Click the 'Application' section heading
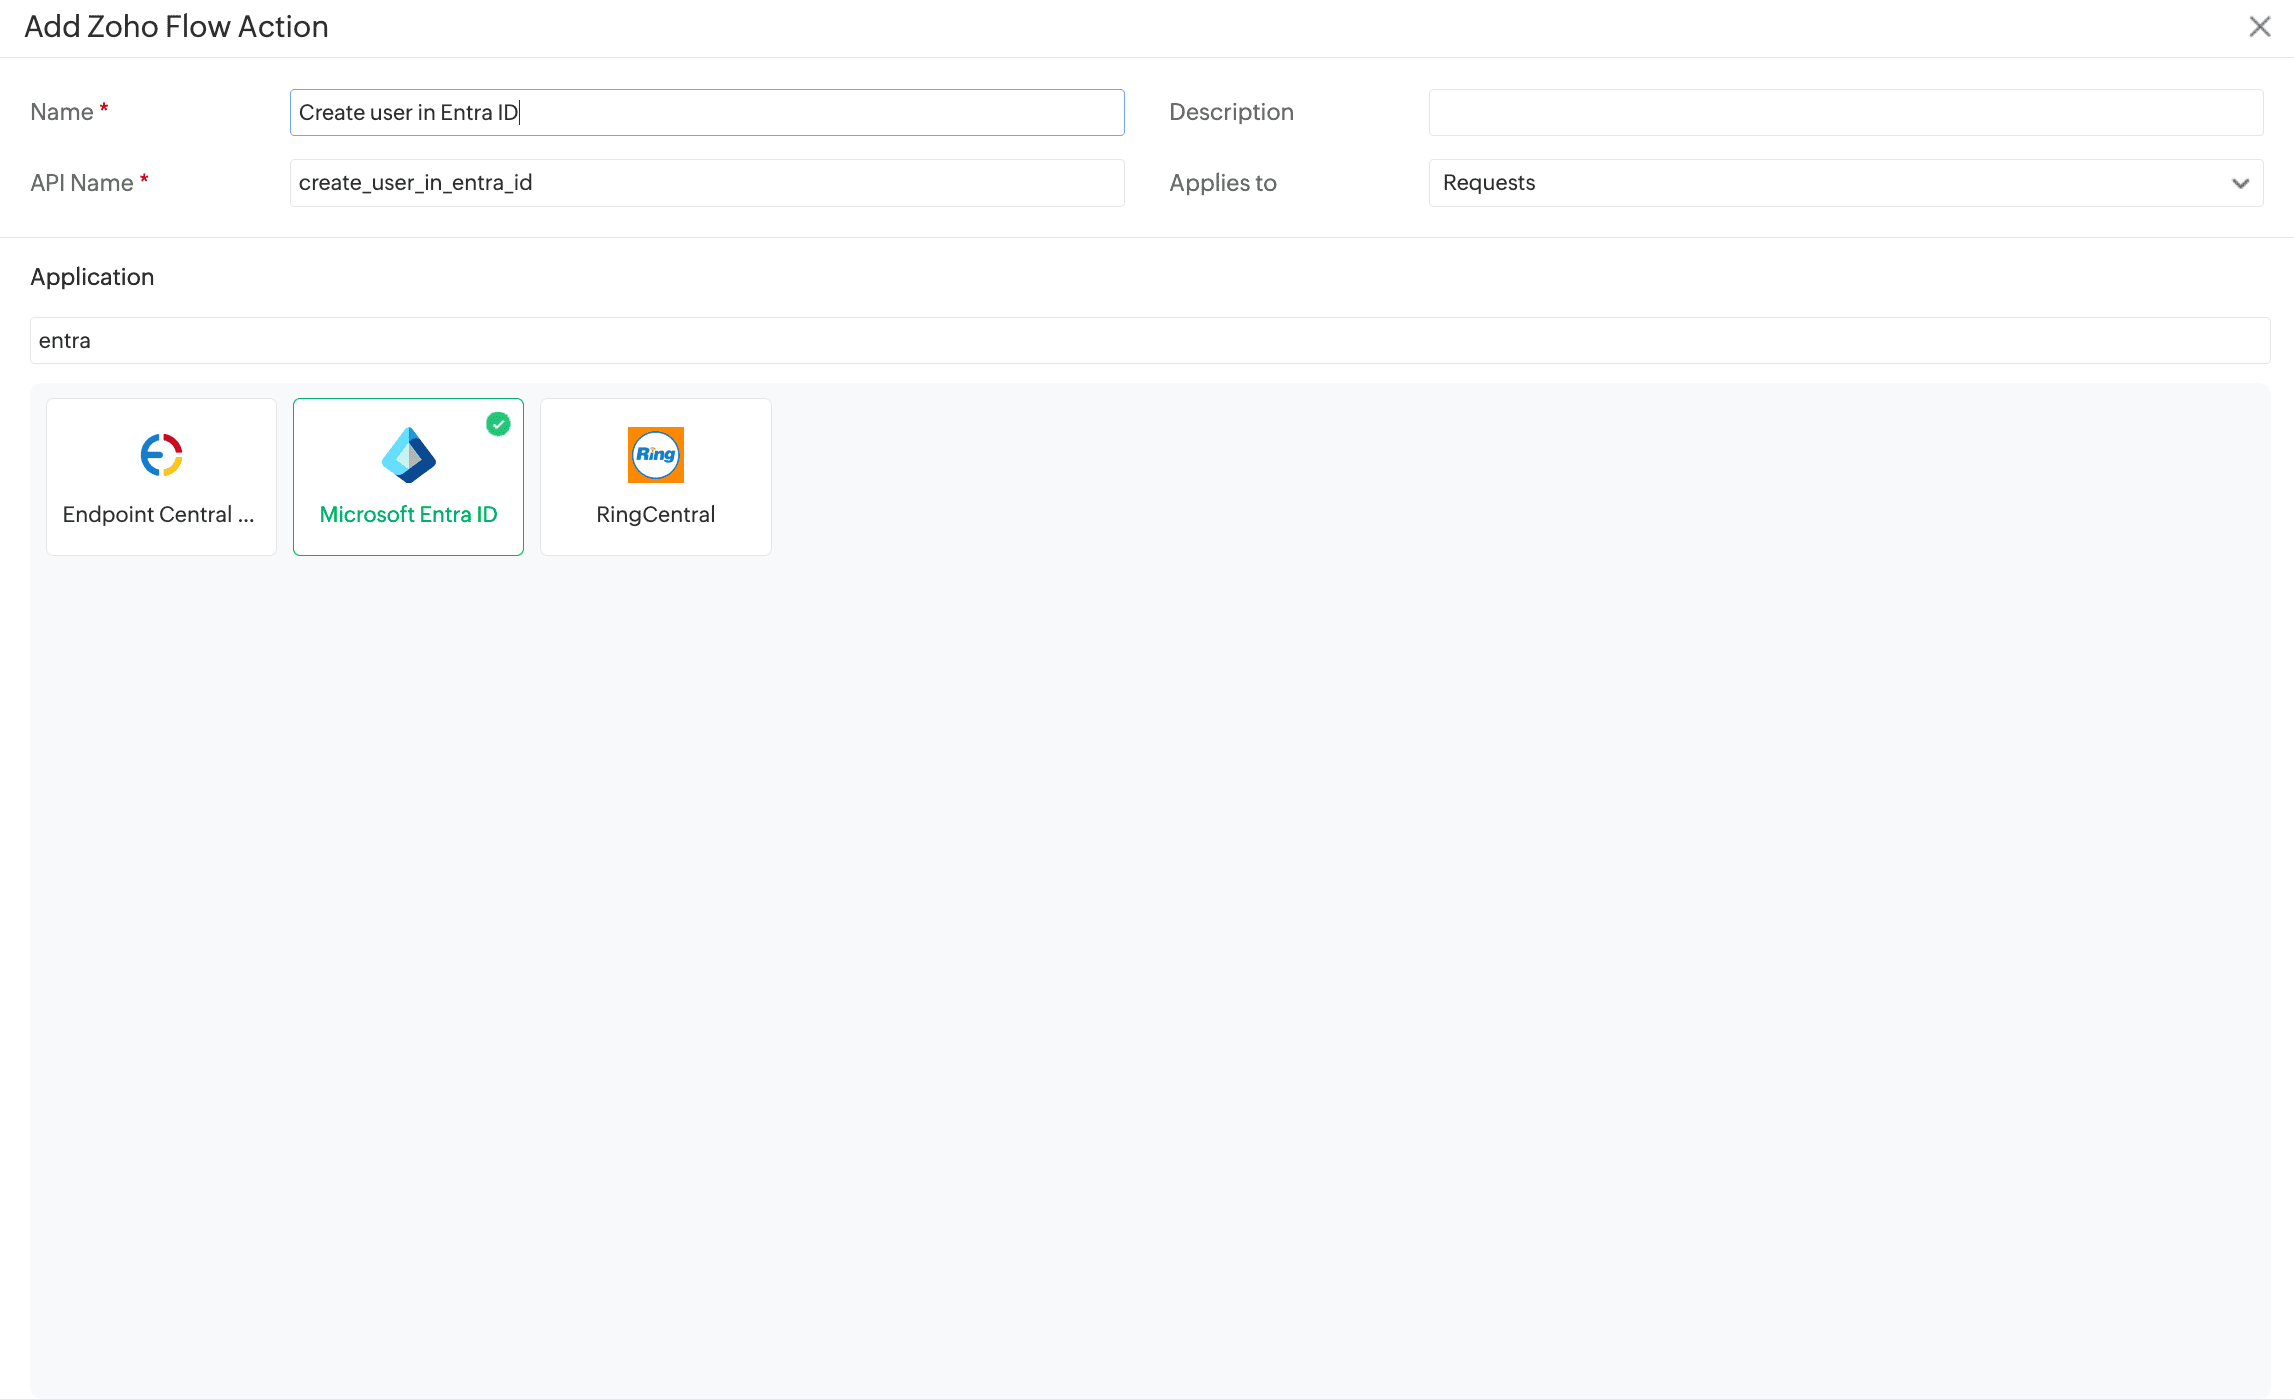This screenshot has width=2294, height=1400. [92, 277]
